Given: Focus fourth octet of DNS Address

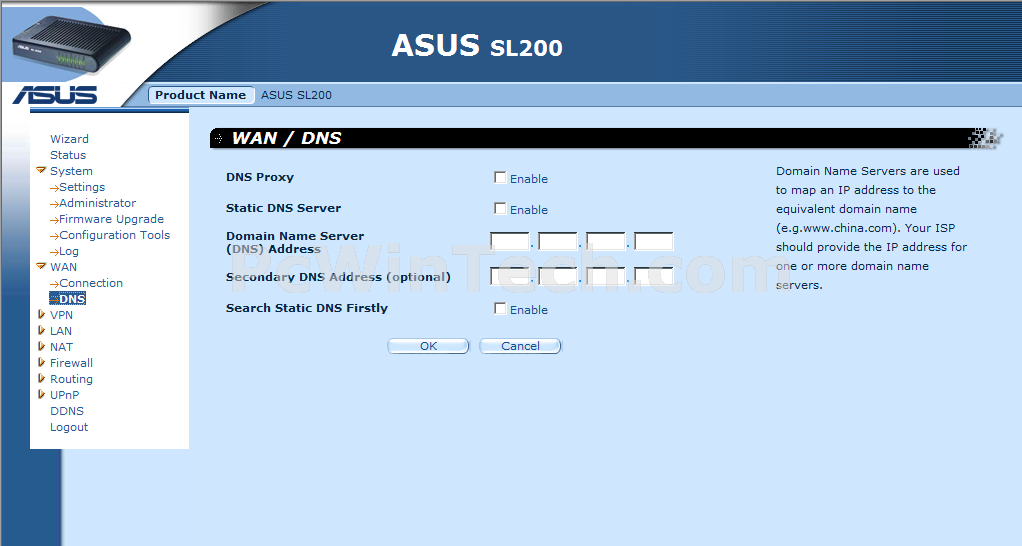Looking at the screenshot, I should coord(654,241).
